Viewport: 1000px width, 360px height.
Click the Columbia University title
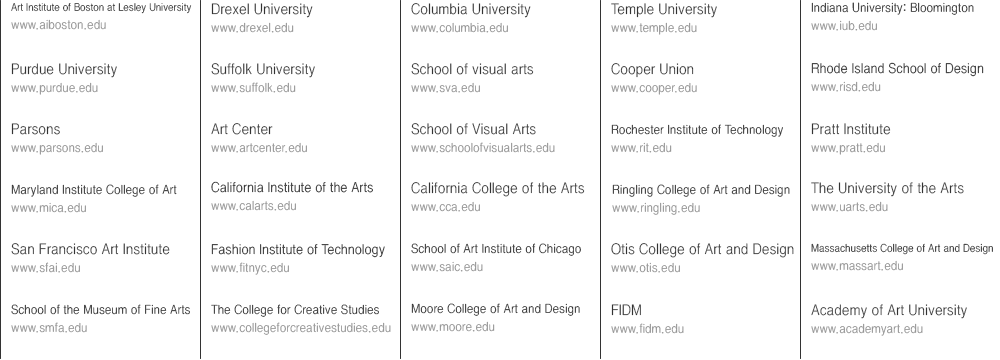pos(471,10)
